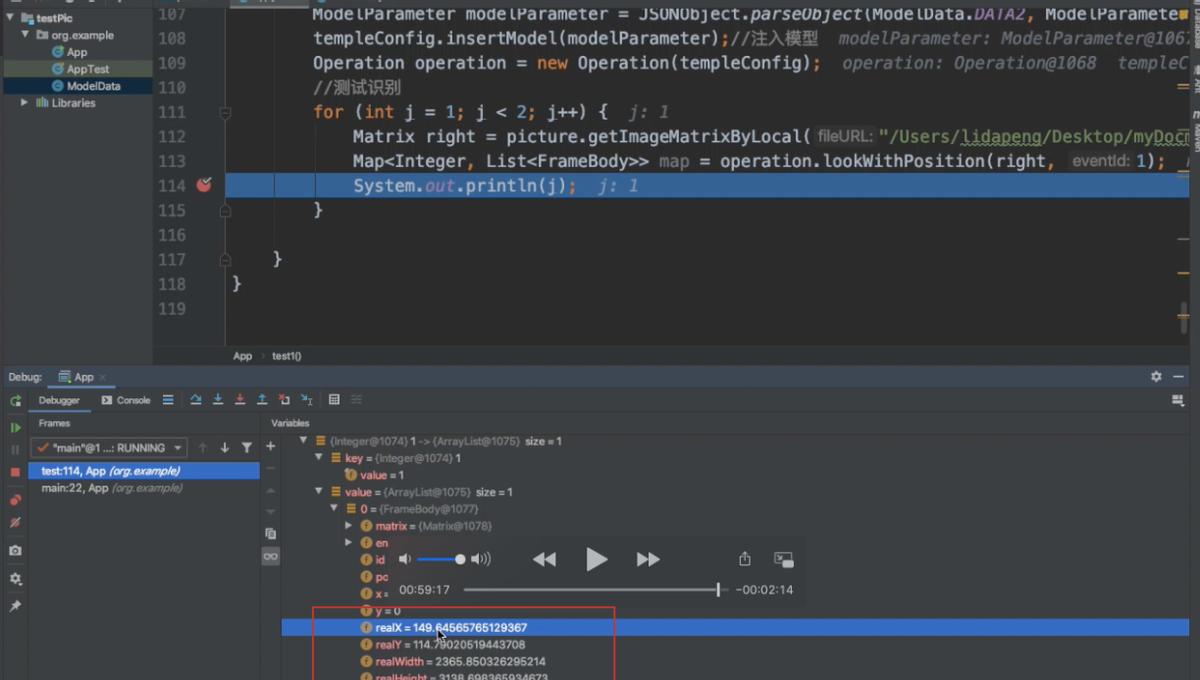Click the filter frames funnel icon
The height and width of the screenshot is (680, 1200).
point(247,448)
